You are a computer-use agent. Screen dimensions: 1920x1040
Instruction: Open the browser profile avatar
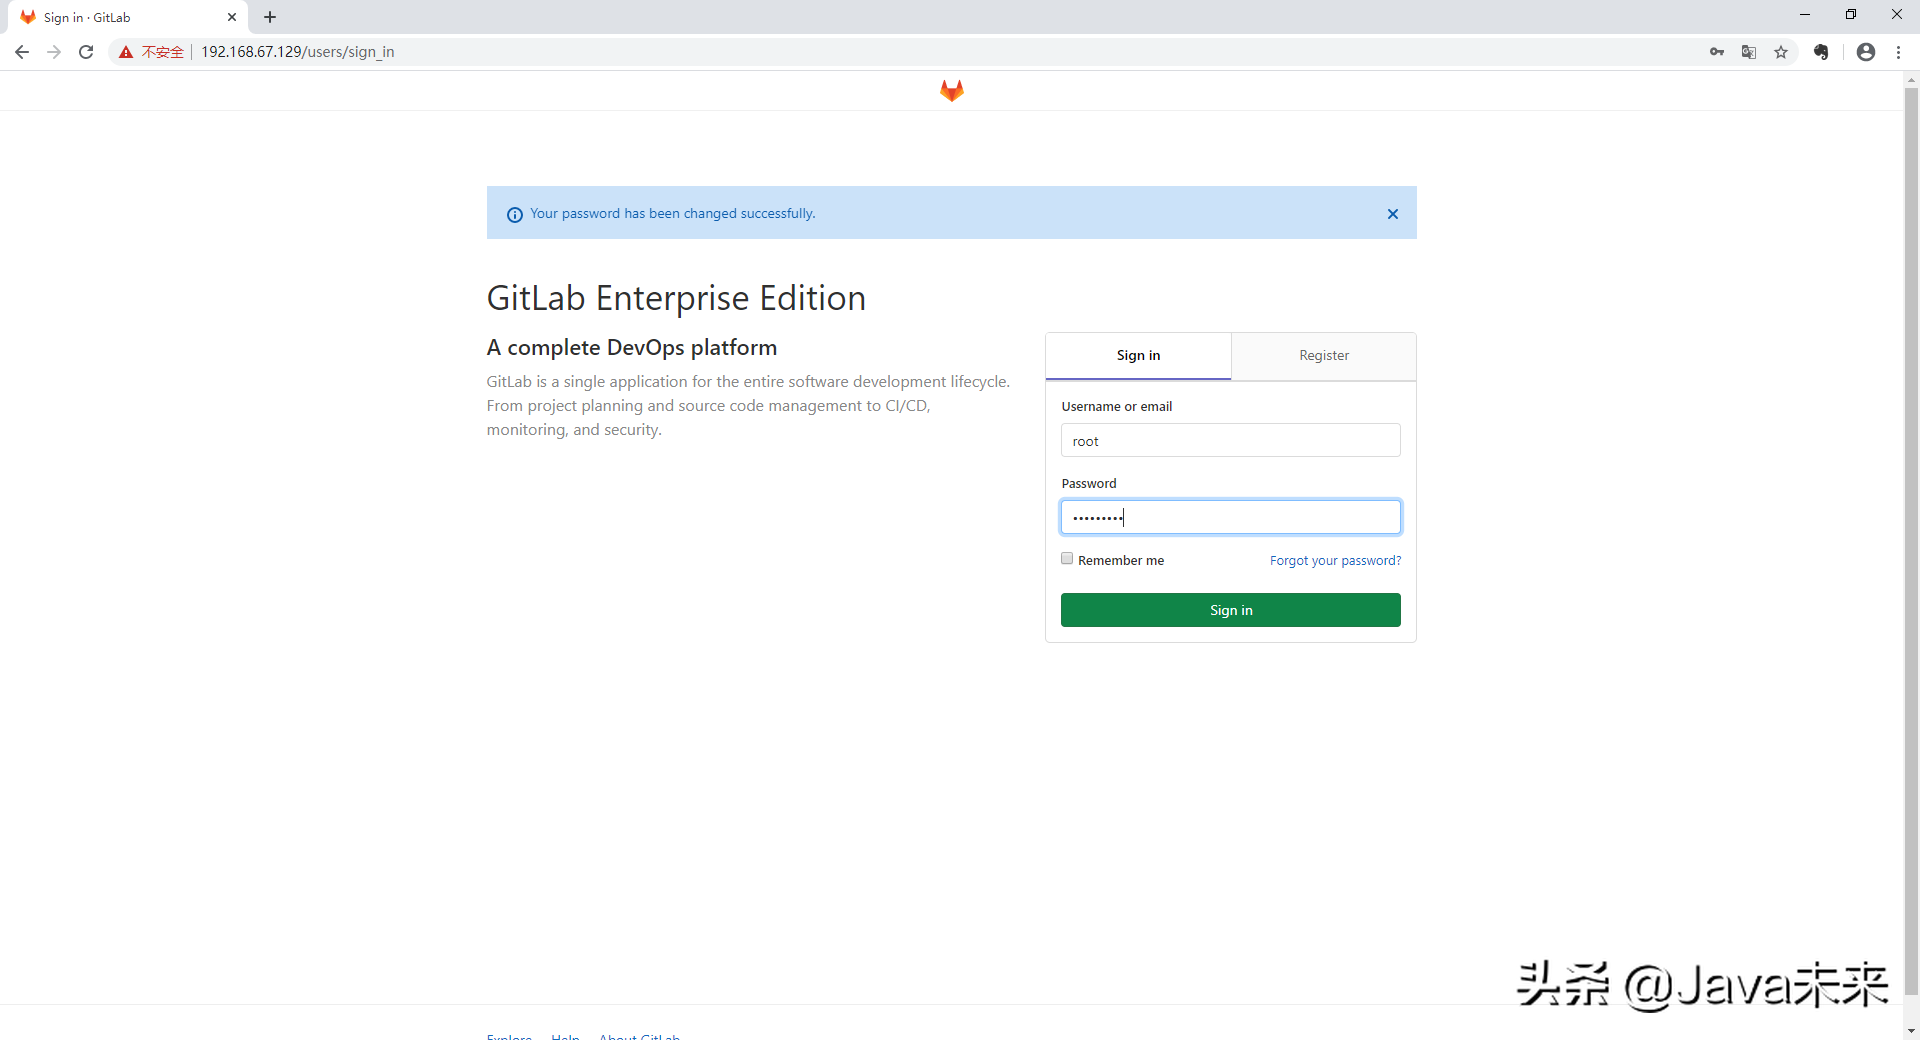(x=1866, y=52)
